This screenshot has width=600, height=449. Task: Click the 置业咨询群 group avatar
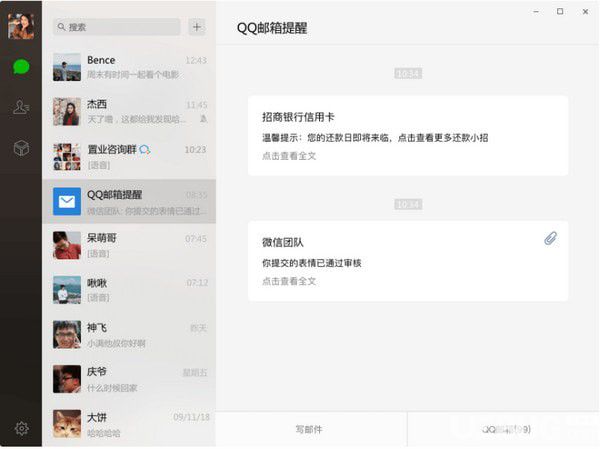67,157
